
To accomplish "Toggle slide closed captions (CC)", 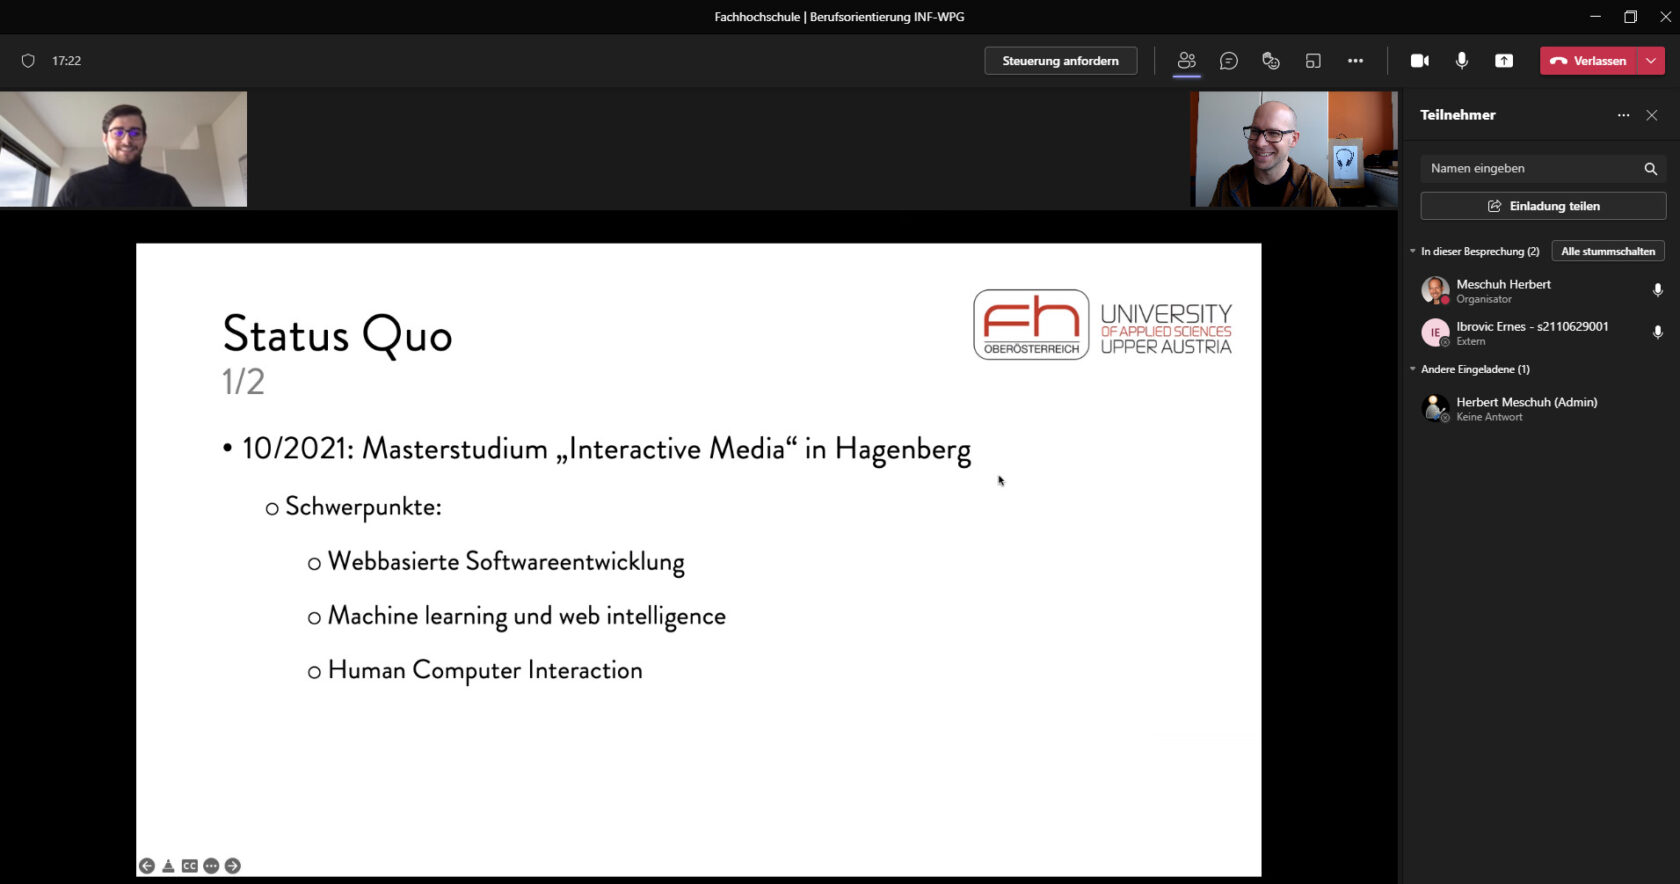I will [189, 866].
